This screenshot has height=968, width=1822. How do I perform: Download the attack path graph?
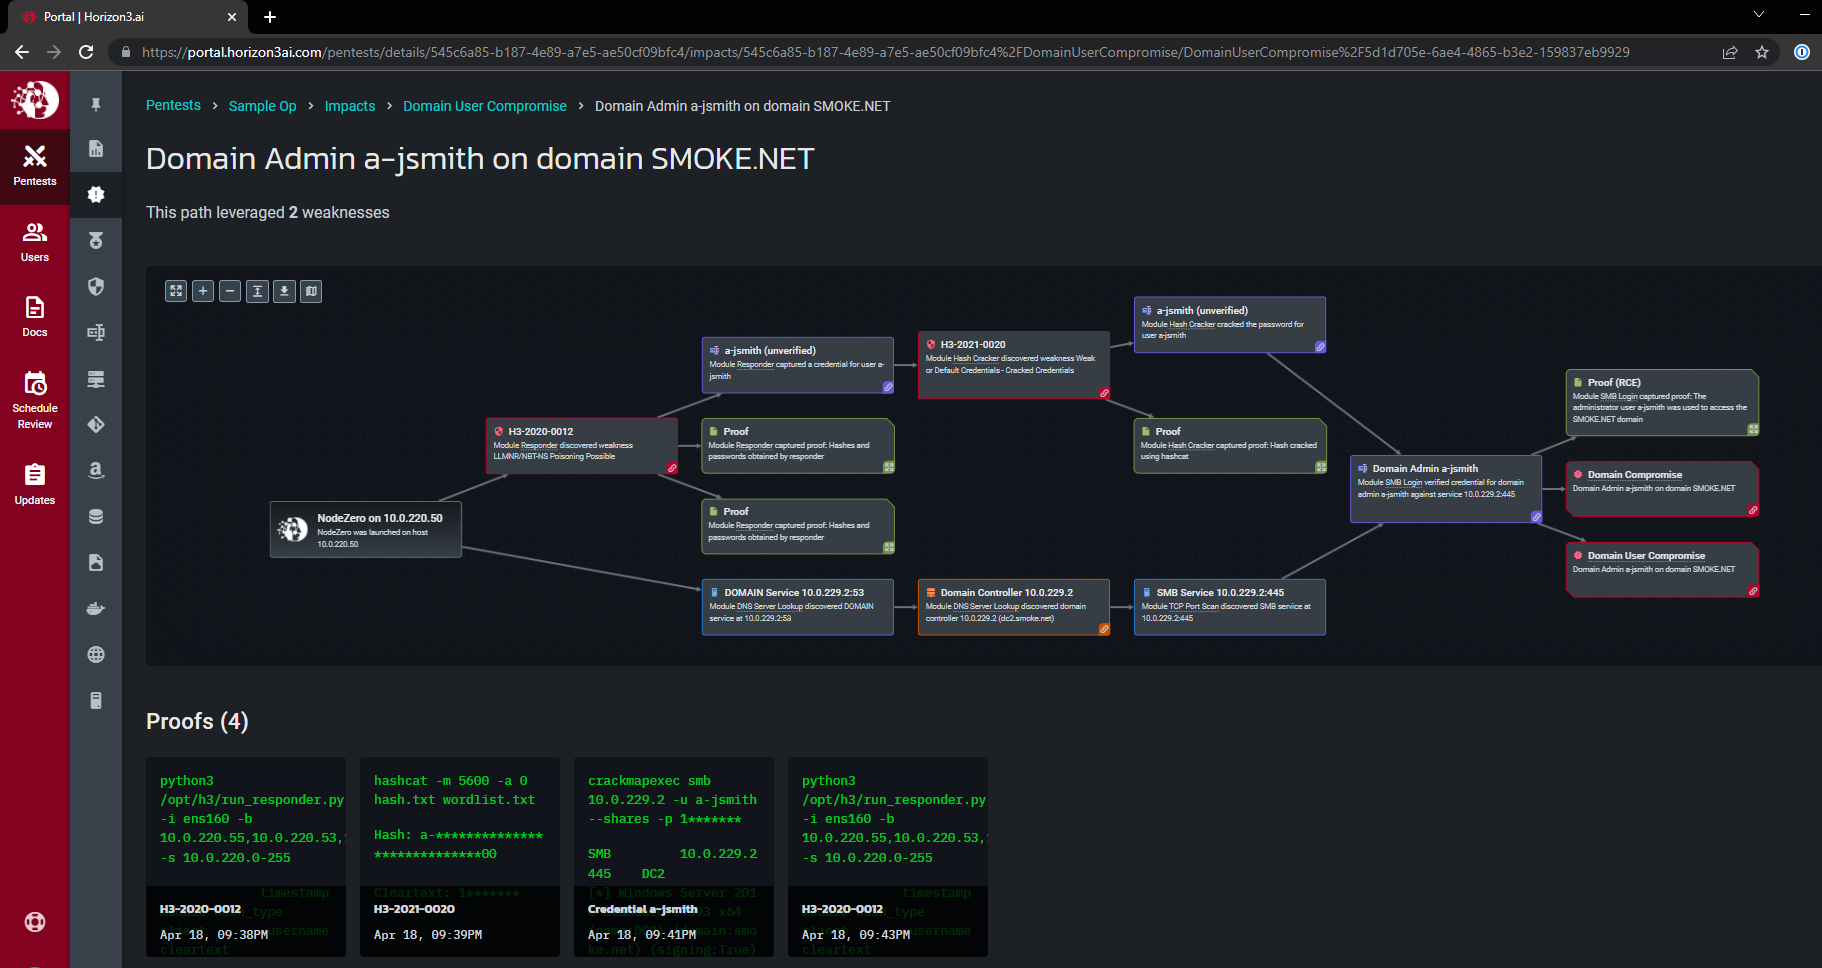click(x=284, y=291)
